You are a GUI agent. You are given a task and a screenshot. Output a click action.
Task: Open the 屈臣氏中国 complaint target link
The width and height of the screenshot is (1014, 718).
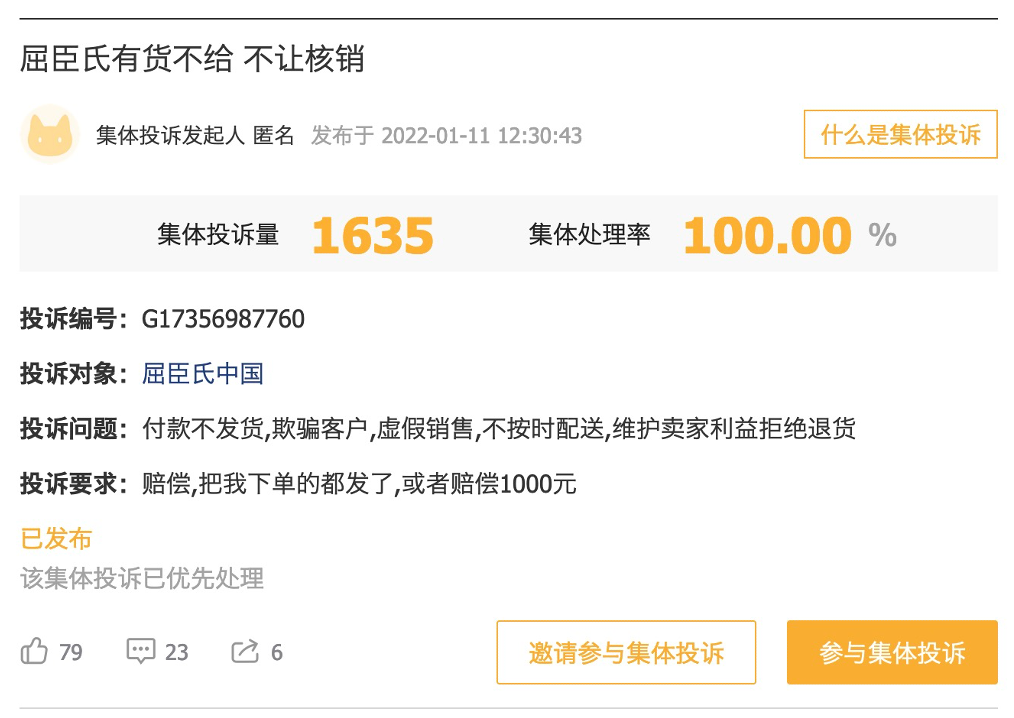203,374
